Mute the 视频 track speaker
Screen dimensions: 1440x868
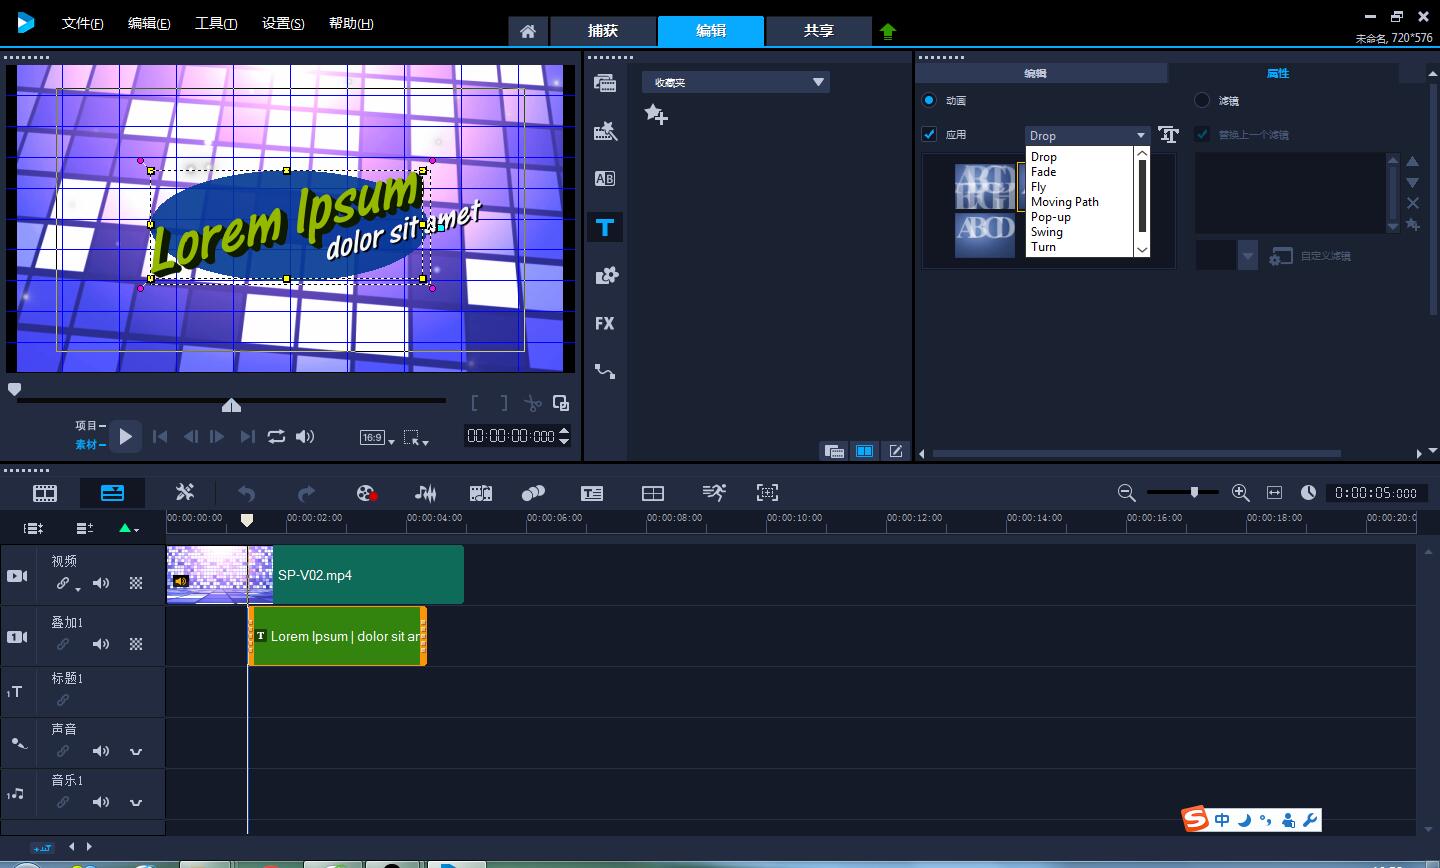tap(101, 583)
